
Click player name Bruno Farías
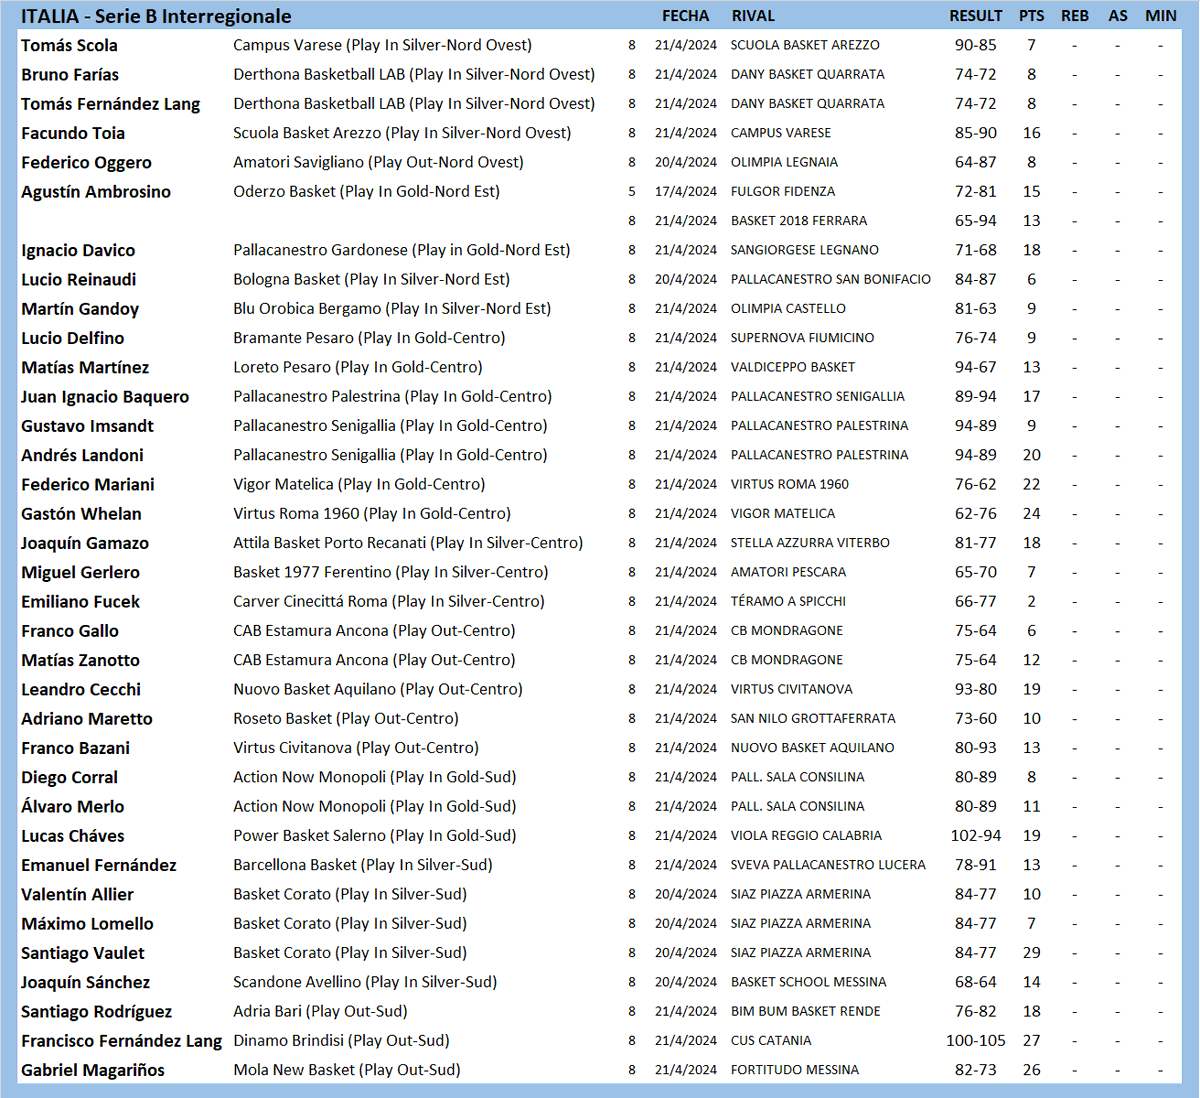click(x=70, y=75)
